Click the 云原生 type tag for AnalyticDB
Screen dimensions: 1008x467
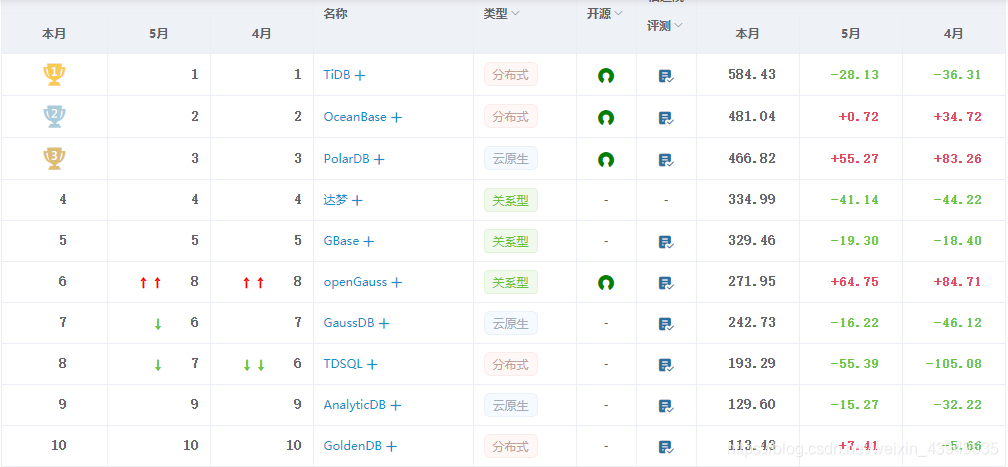tap(510, 405)
